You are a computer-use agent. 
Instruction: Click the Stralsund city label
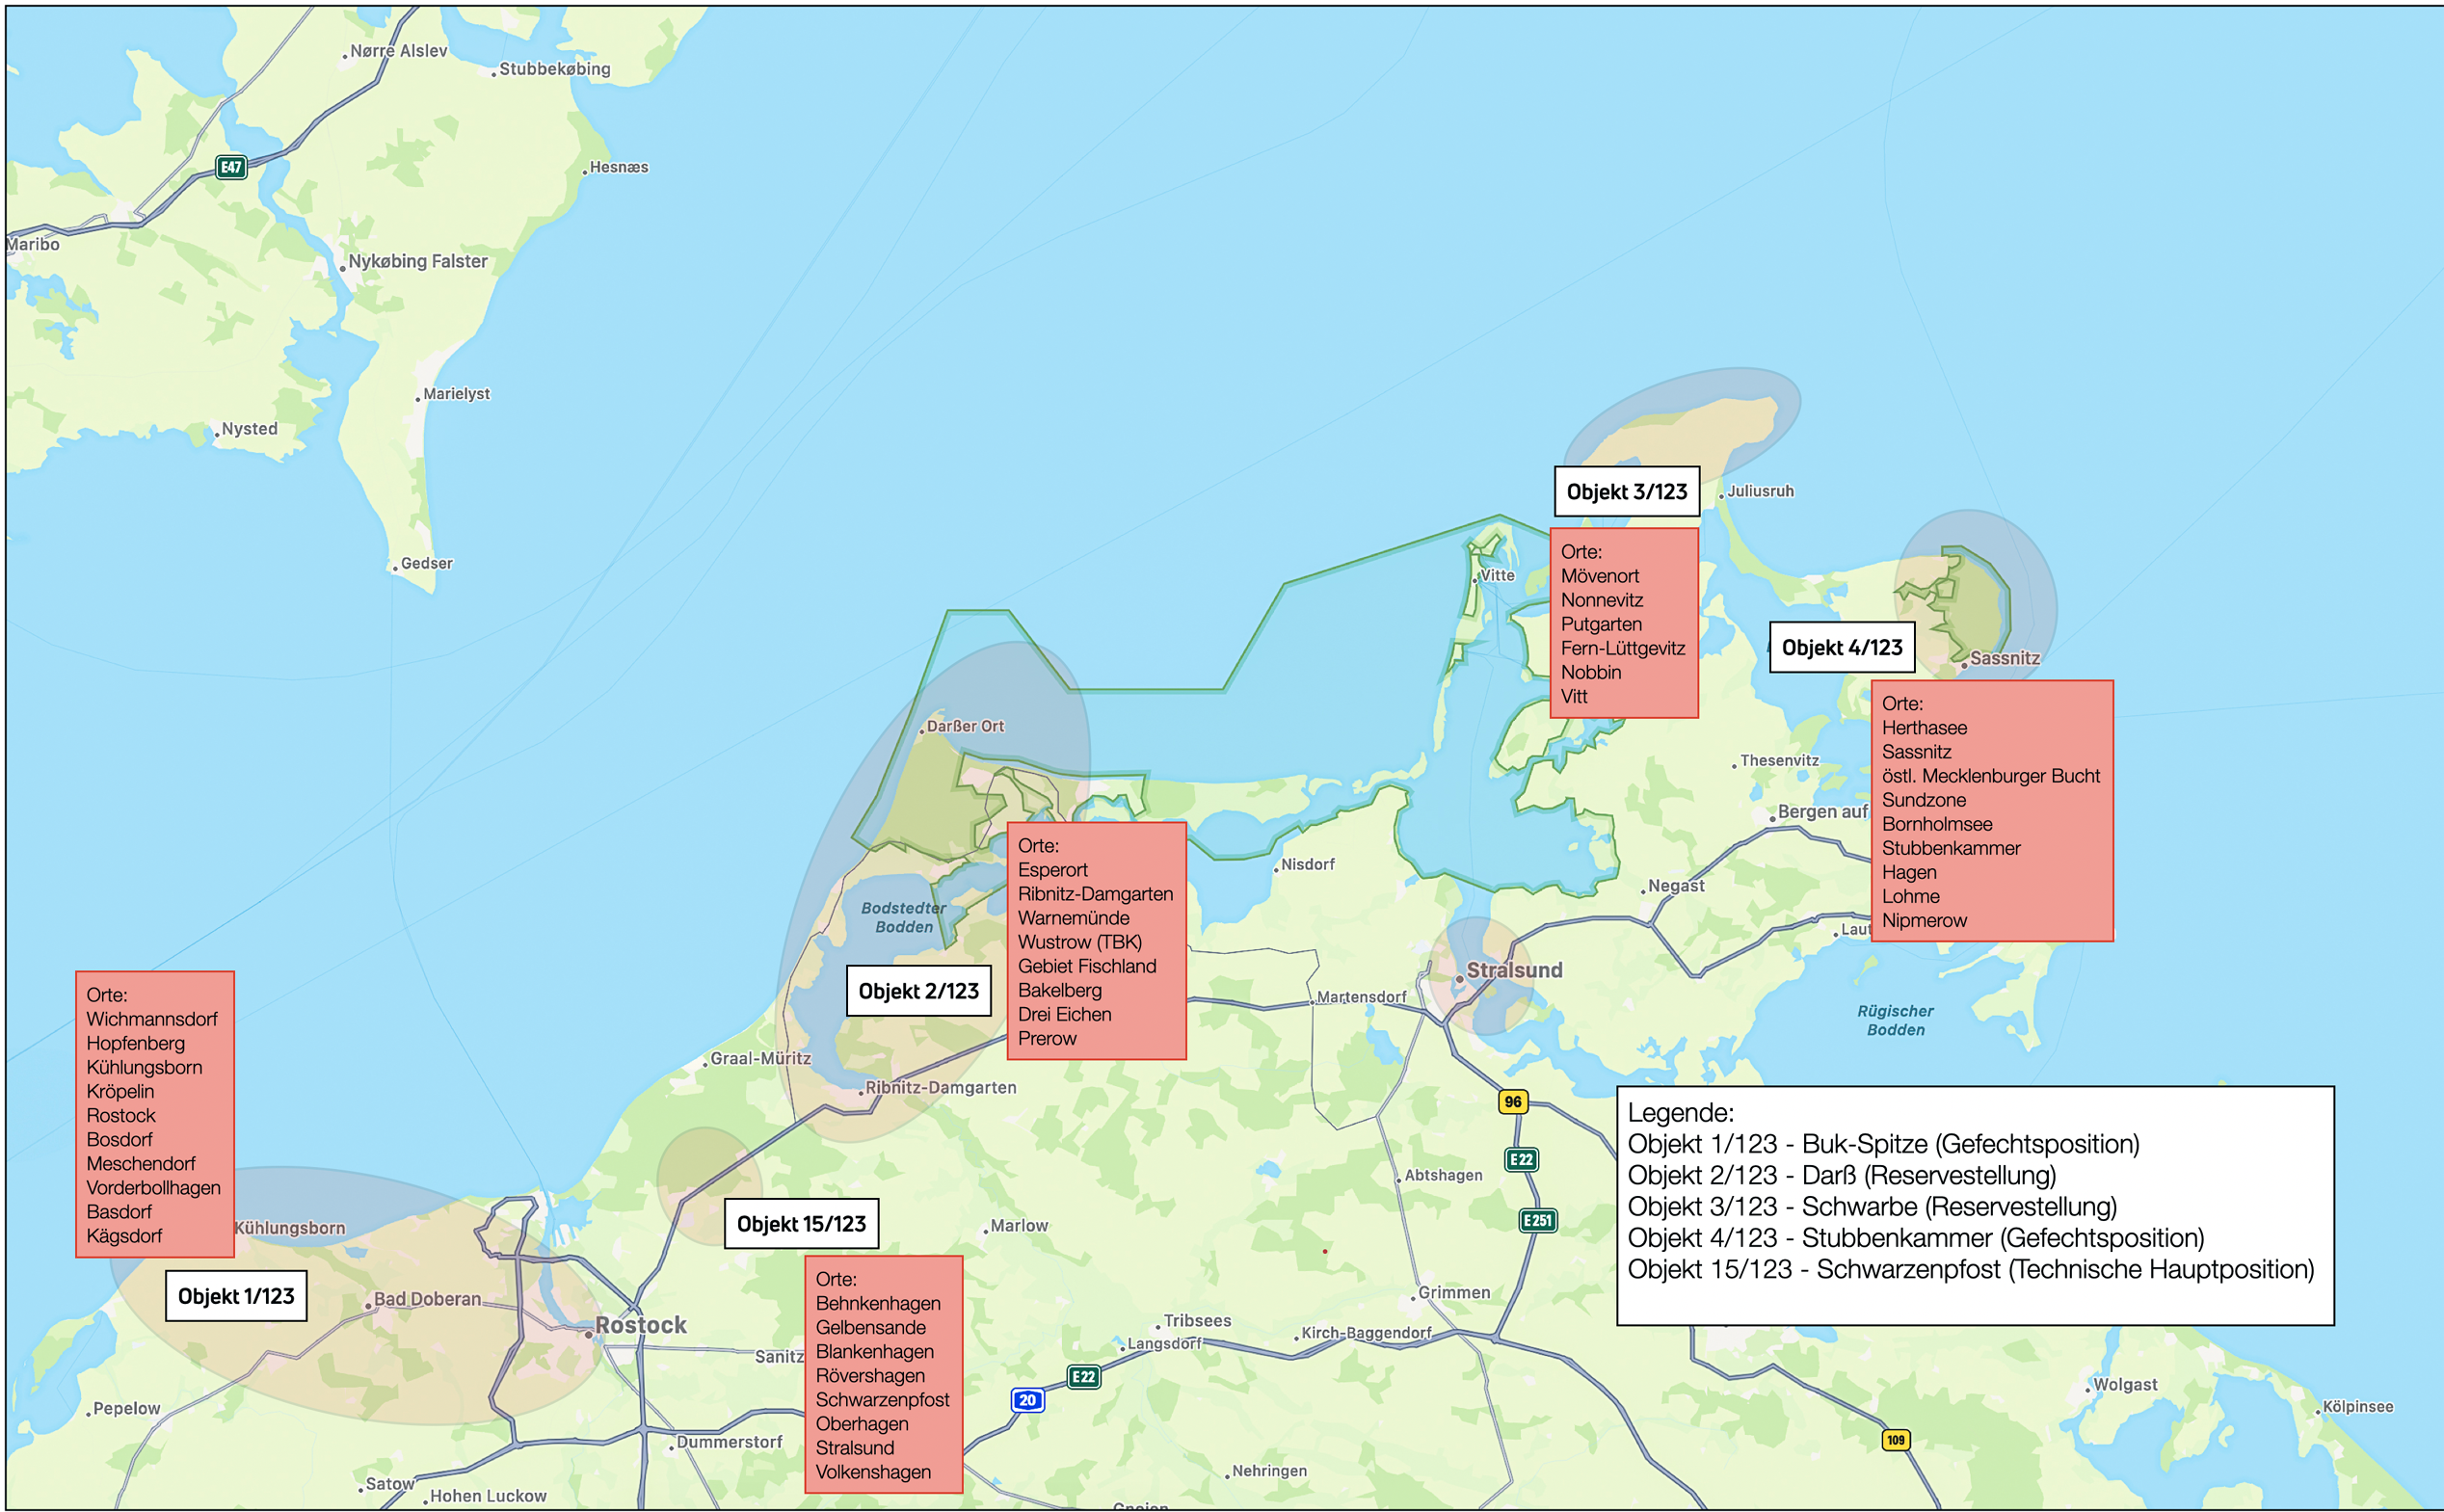[1513, 970]
